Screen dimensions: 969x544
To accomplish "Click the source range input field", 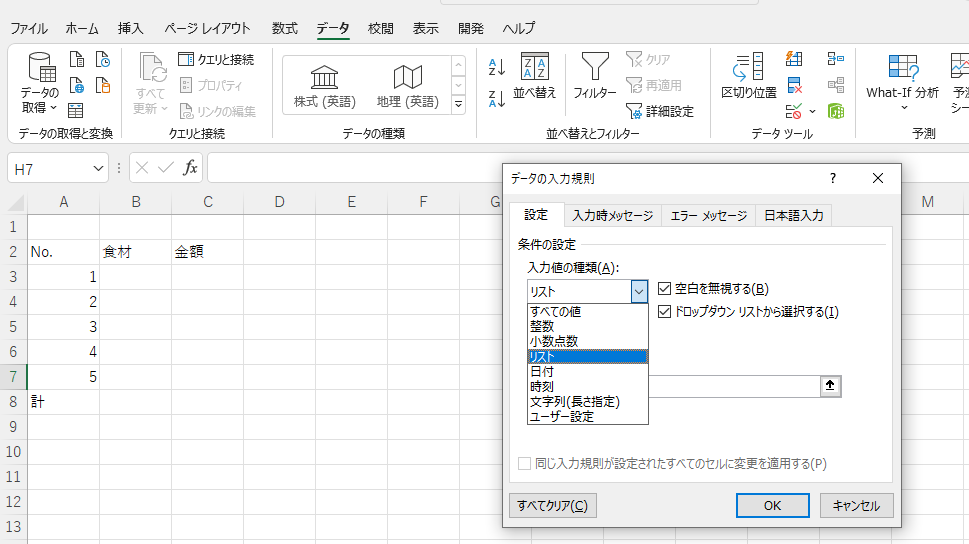I will click(735, 386).
